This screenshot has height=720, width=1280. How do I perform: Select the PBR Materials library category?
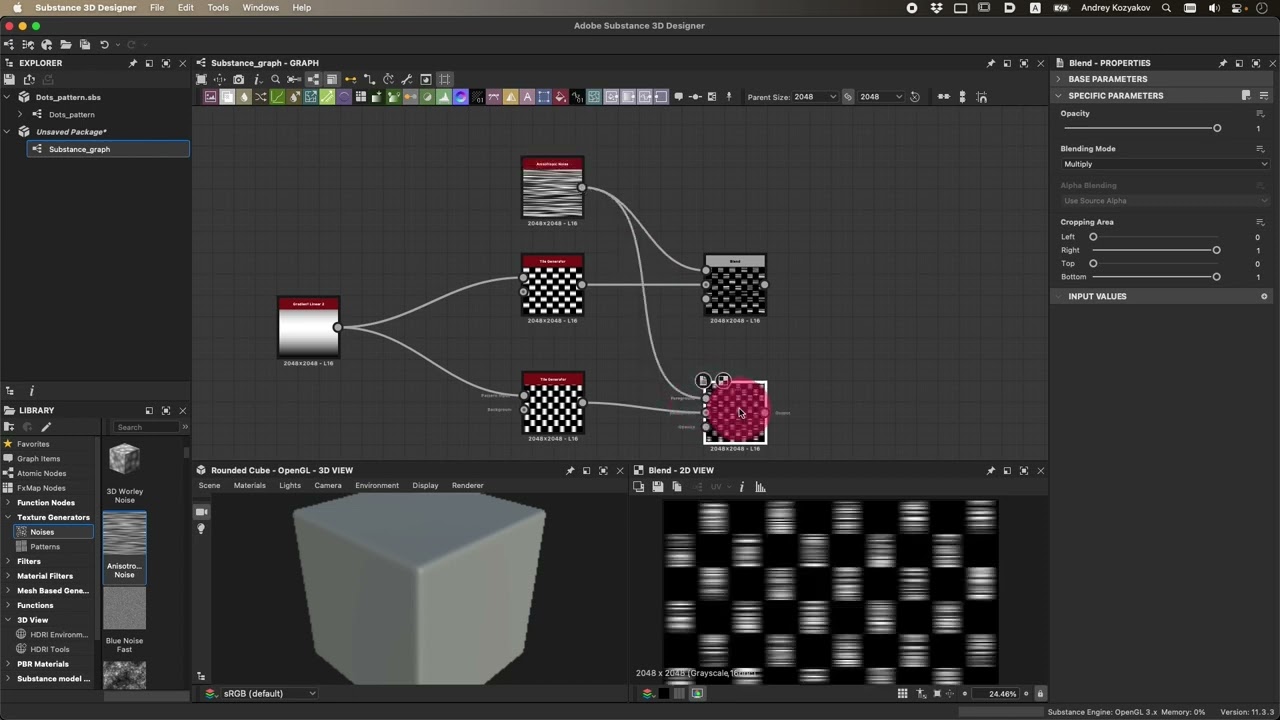point(43,664)
